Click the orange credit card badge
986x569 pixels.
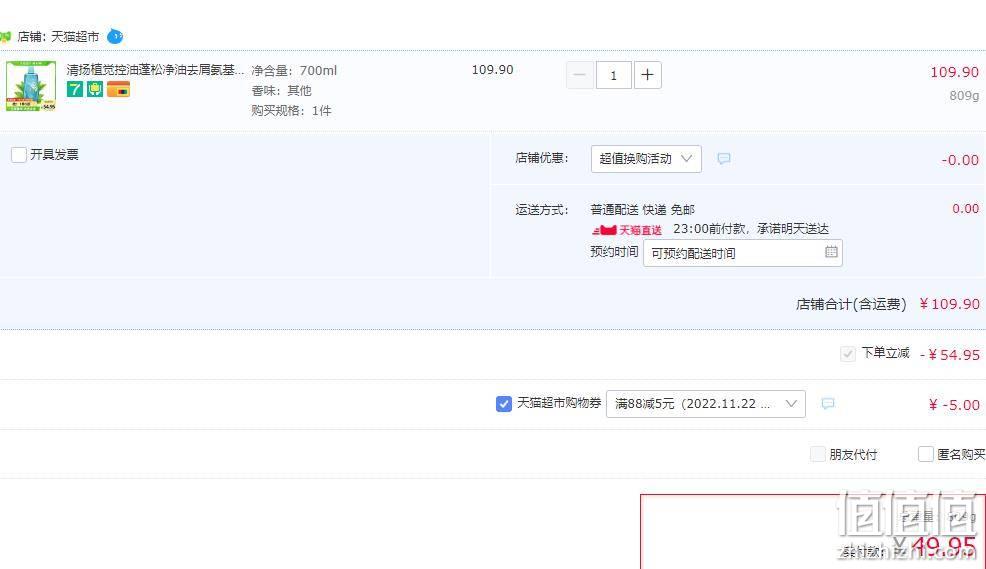coord(118,89)
